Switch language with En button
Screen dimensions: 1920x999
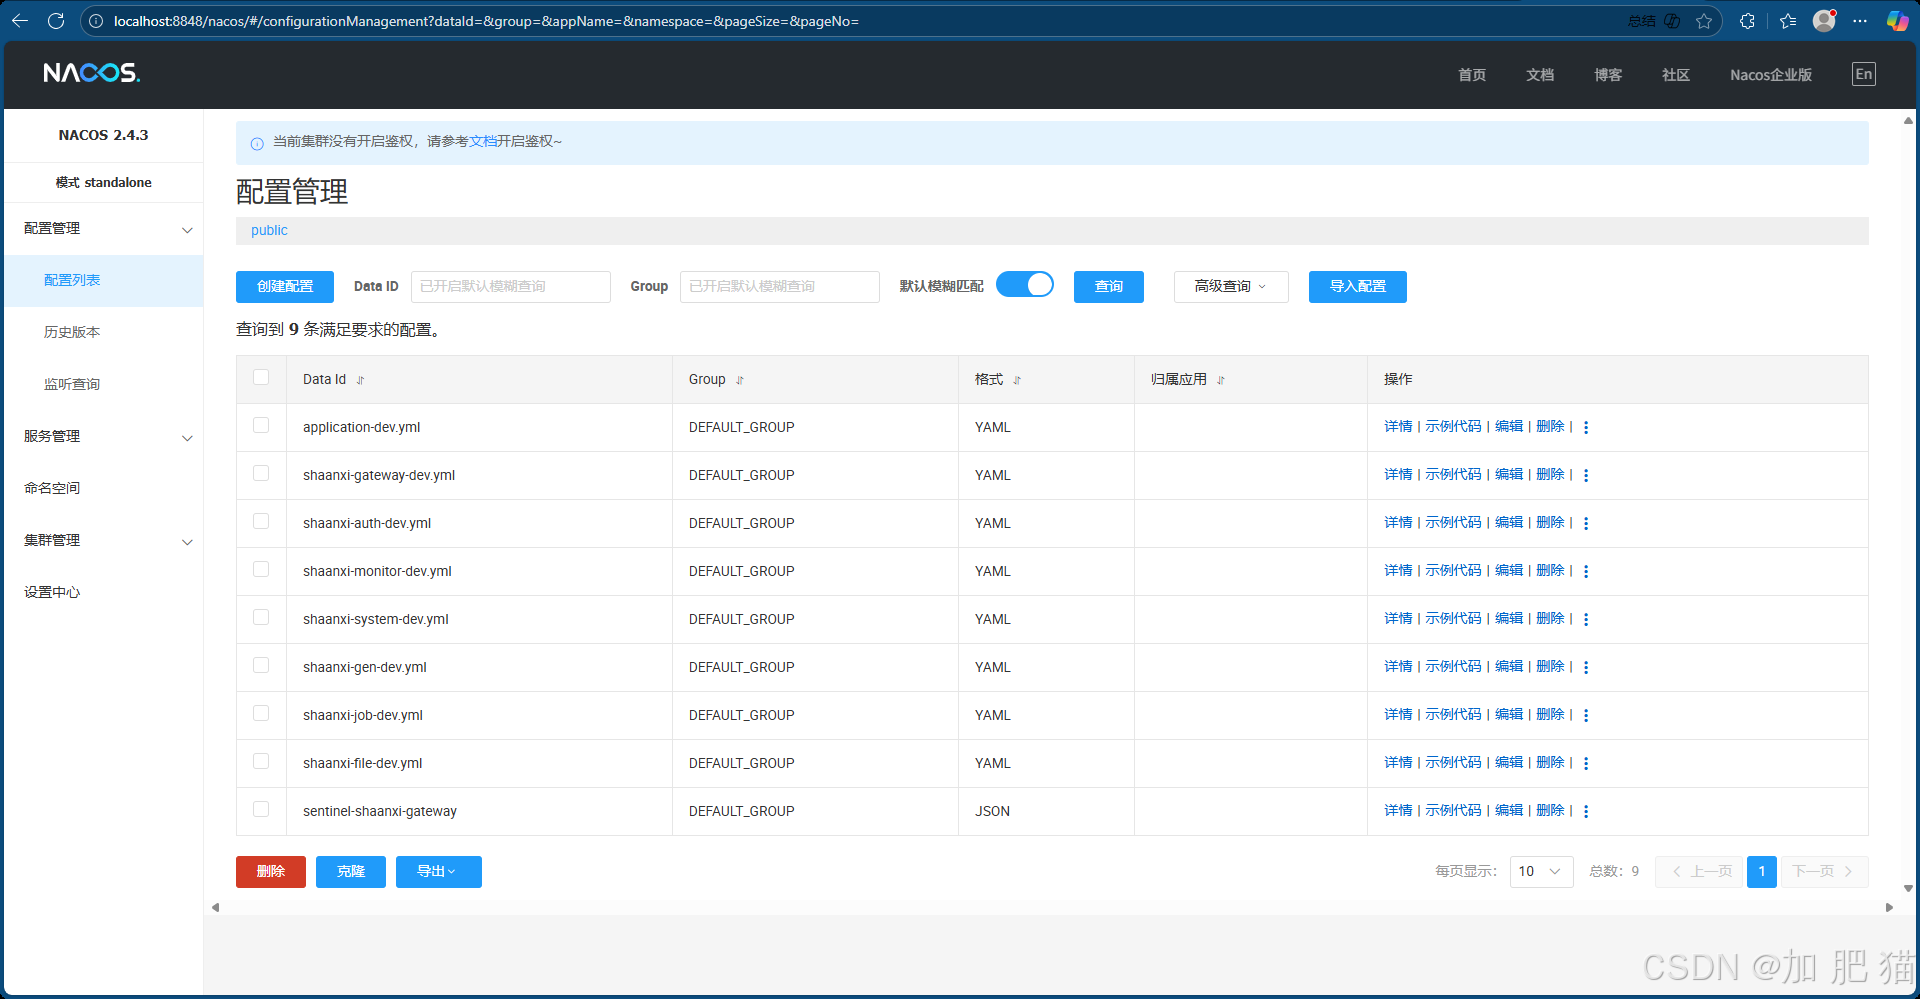pyautogui.click(x=1863, y=74)
